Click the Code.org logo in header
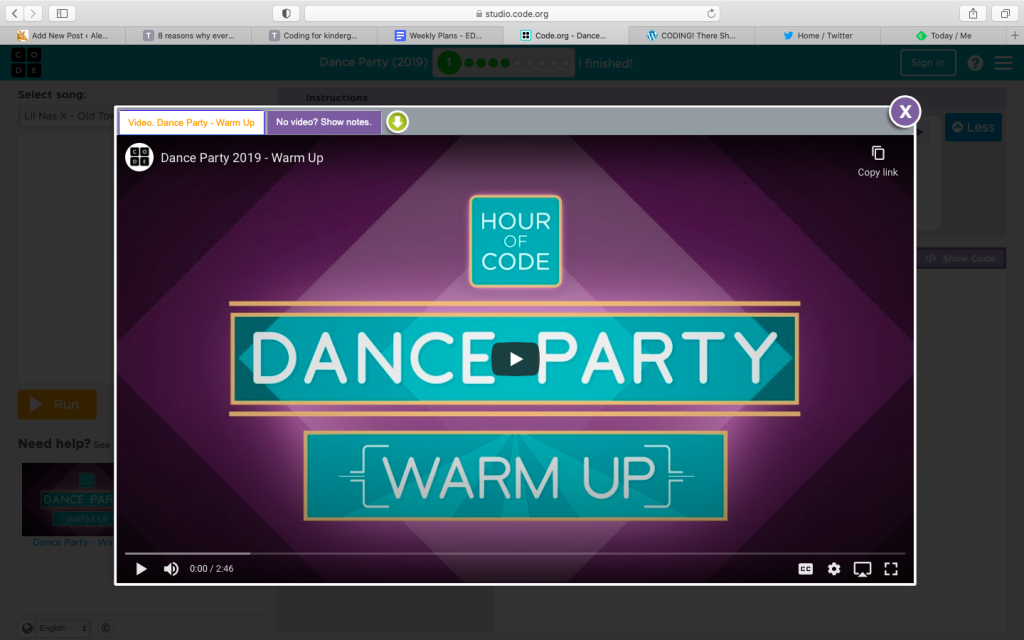 pyautogui.click(x=26, y=63)
